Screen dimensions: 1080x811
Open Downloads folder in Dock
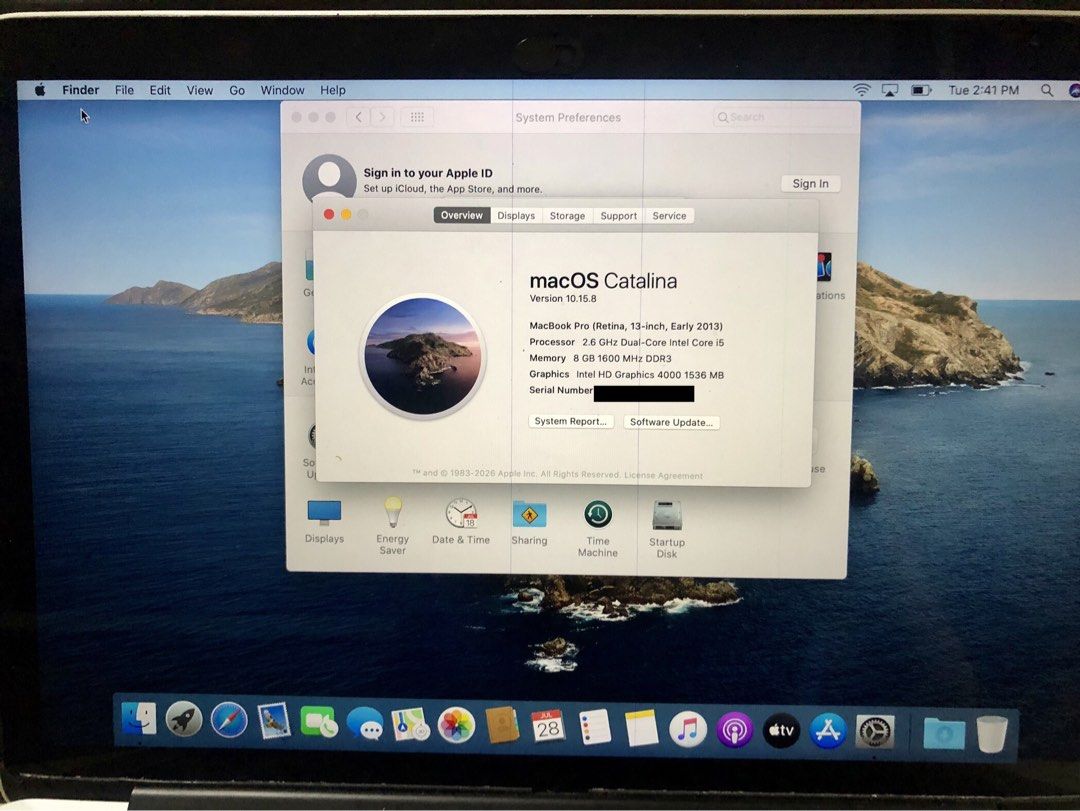pos(944,734)
